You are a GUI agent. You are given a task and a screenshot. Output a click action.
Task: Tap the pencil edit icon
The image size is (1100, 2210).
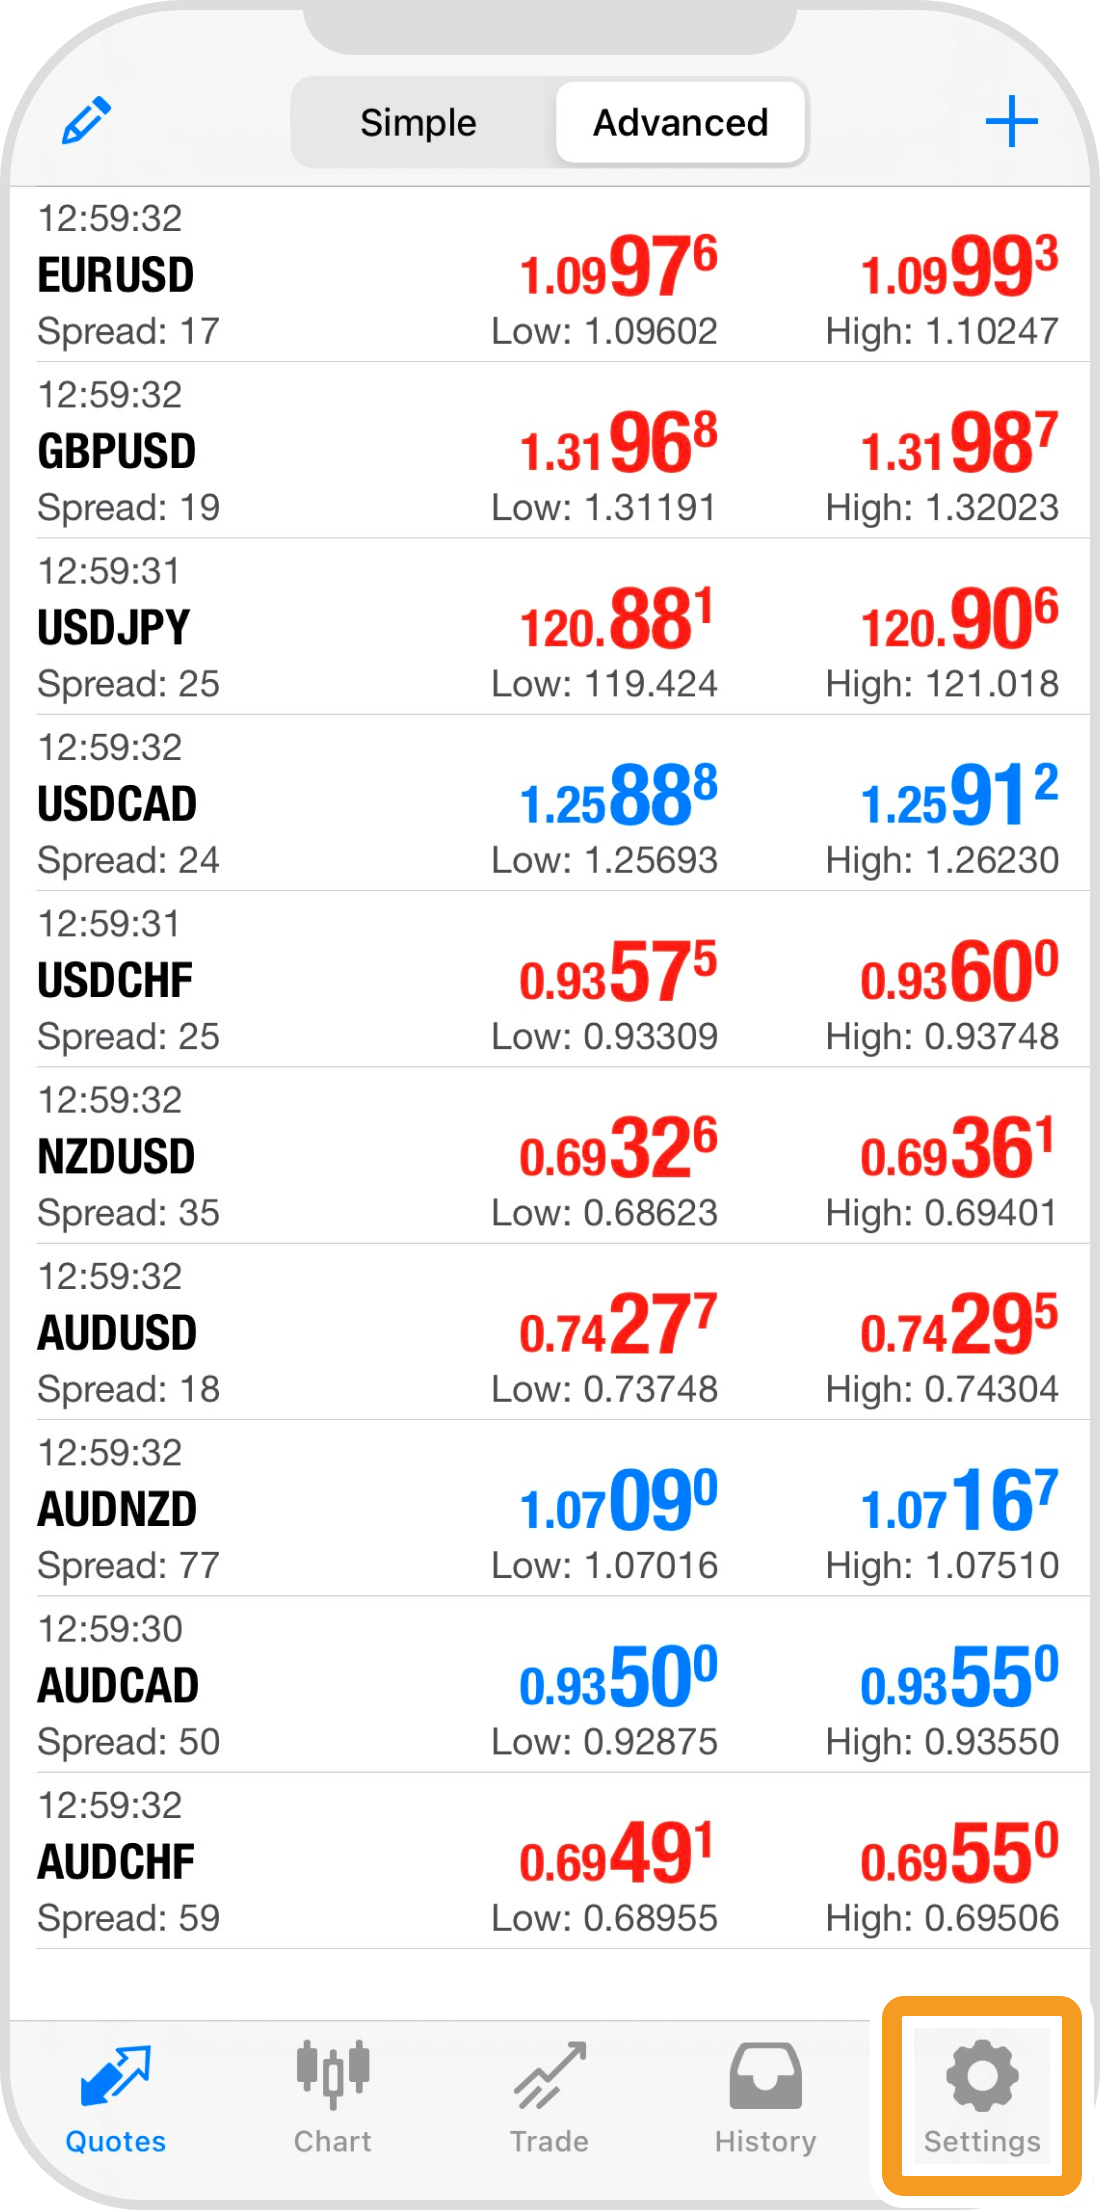click(86, 121)
